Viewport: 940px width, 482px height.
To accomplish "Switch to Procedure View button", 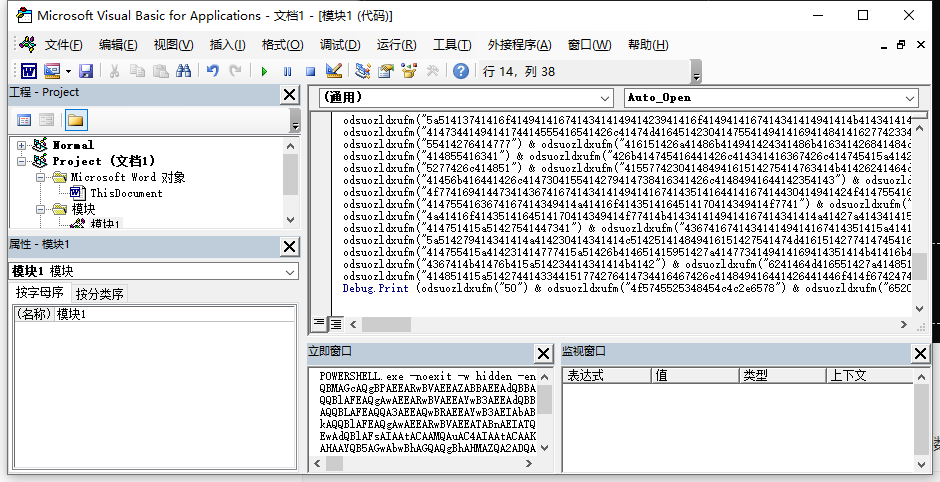I will coord(320,323).
